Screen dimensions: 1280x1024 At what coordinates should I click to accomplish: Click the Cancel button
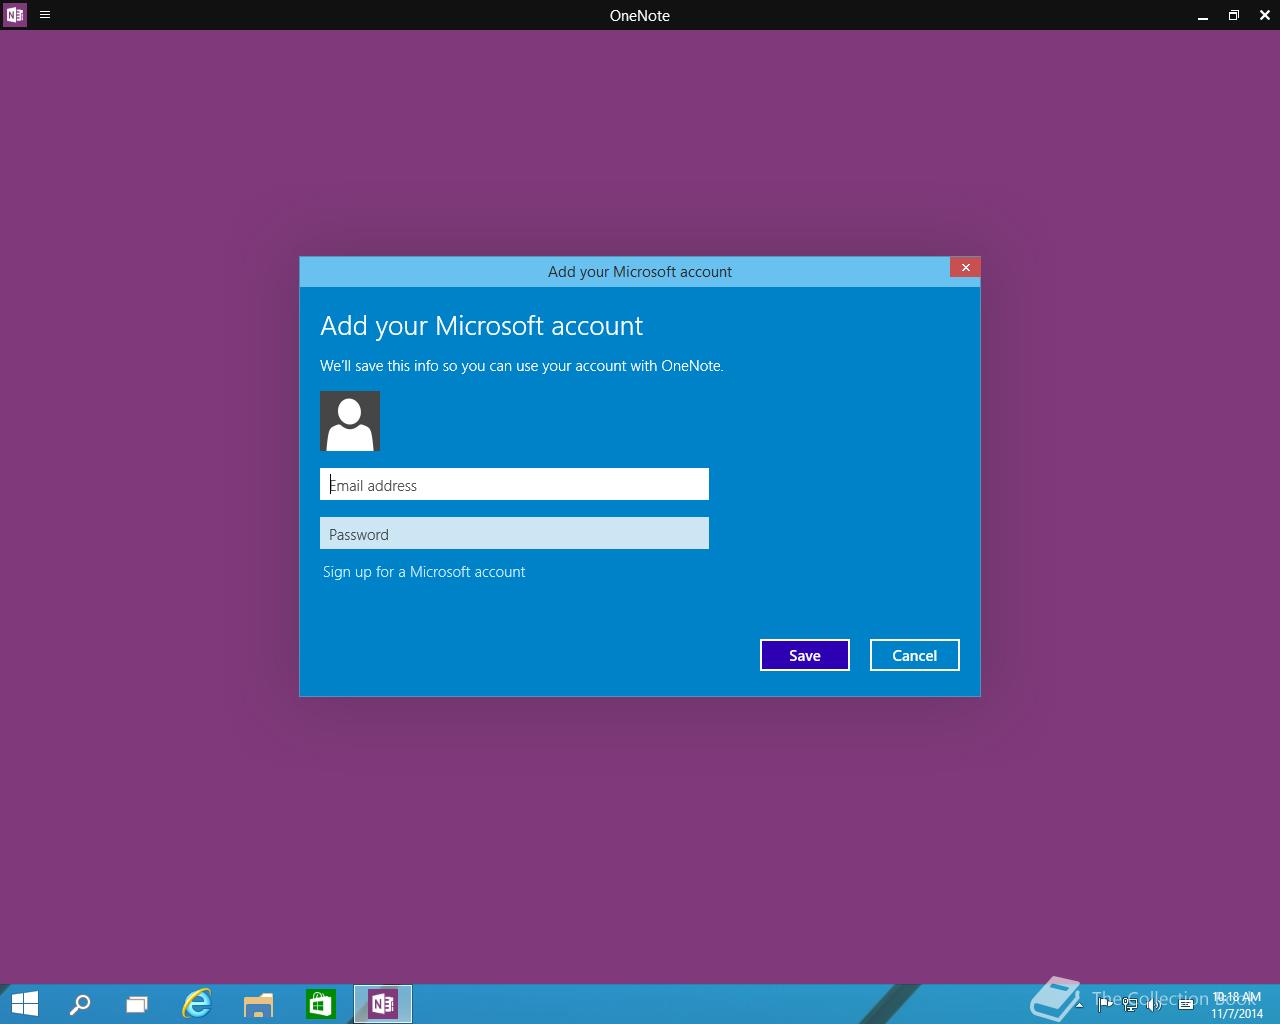pos(915,655)
